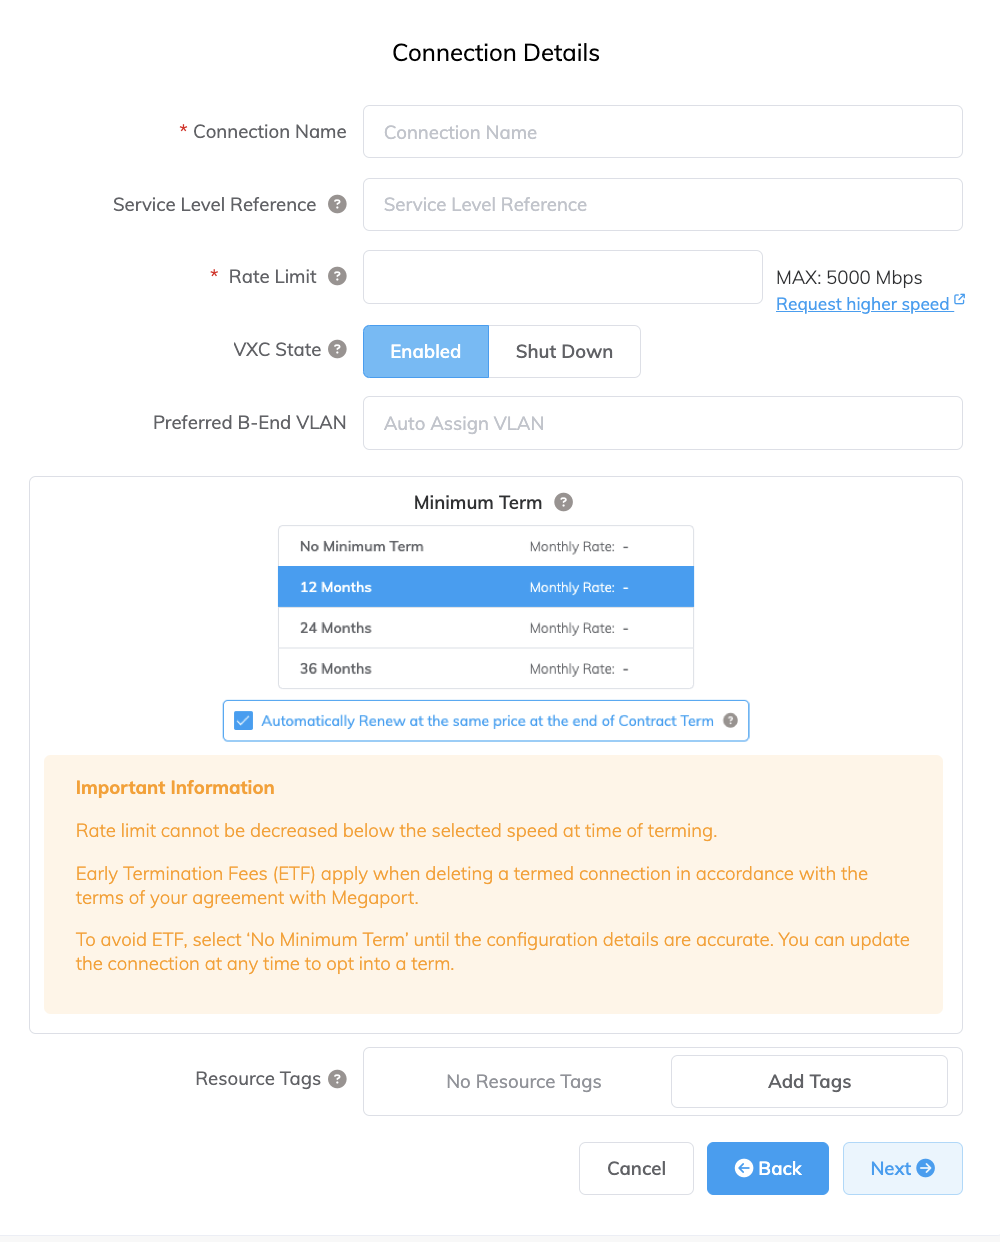Click the Cancel button

click(636, 1168)
